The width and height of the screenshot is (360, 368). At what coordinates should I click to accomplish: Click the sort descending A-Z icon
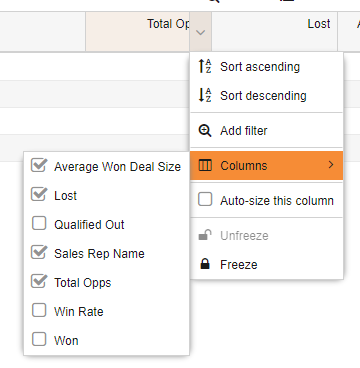pyautogui.click(x=205, y=95)
